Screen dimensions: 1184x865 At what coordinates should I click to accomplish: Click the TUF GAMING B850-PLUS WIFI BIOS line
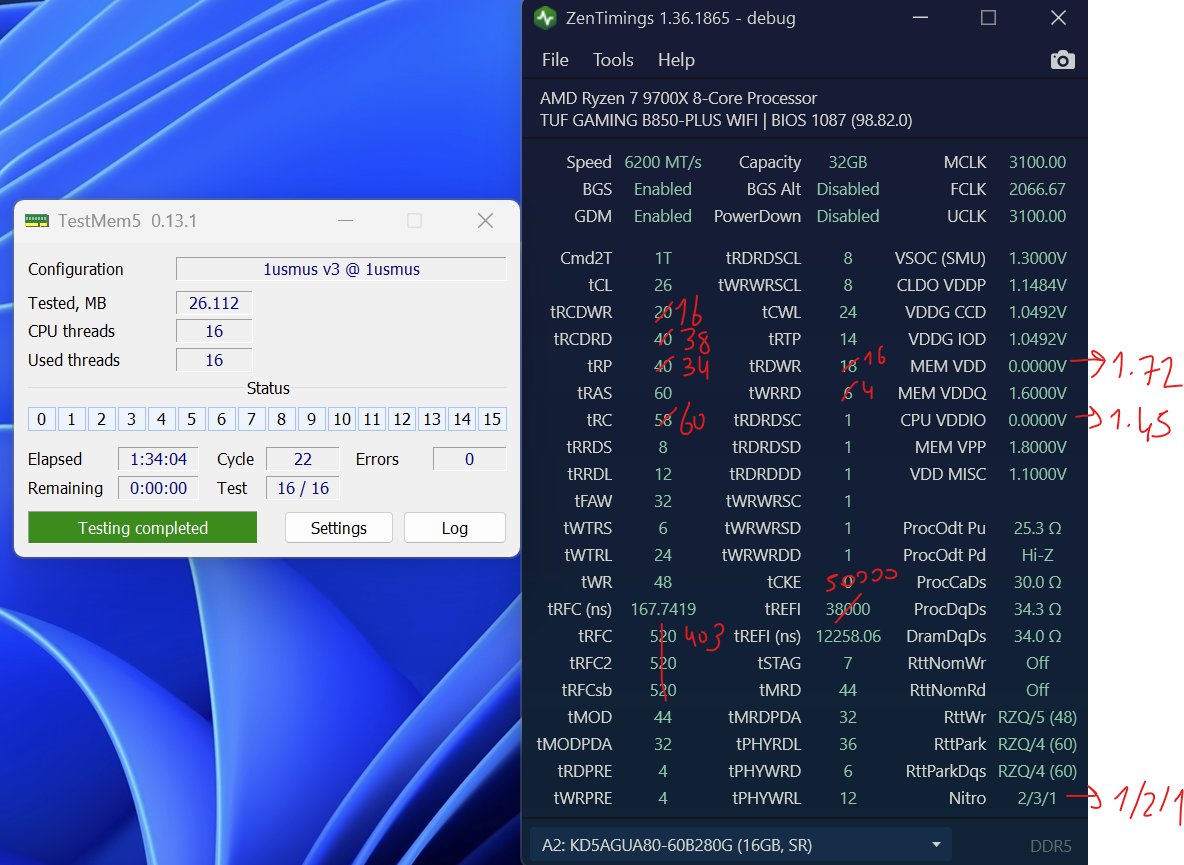[726, 120]
